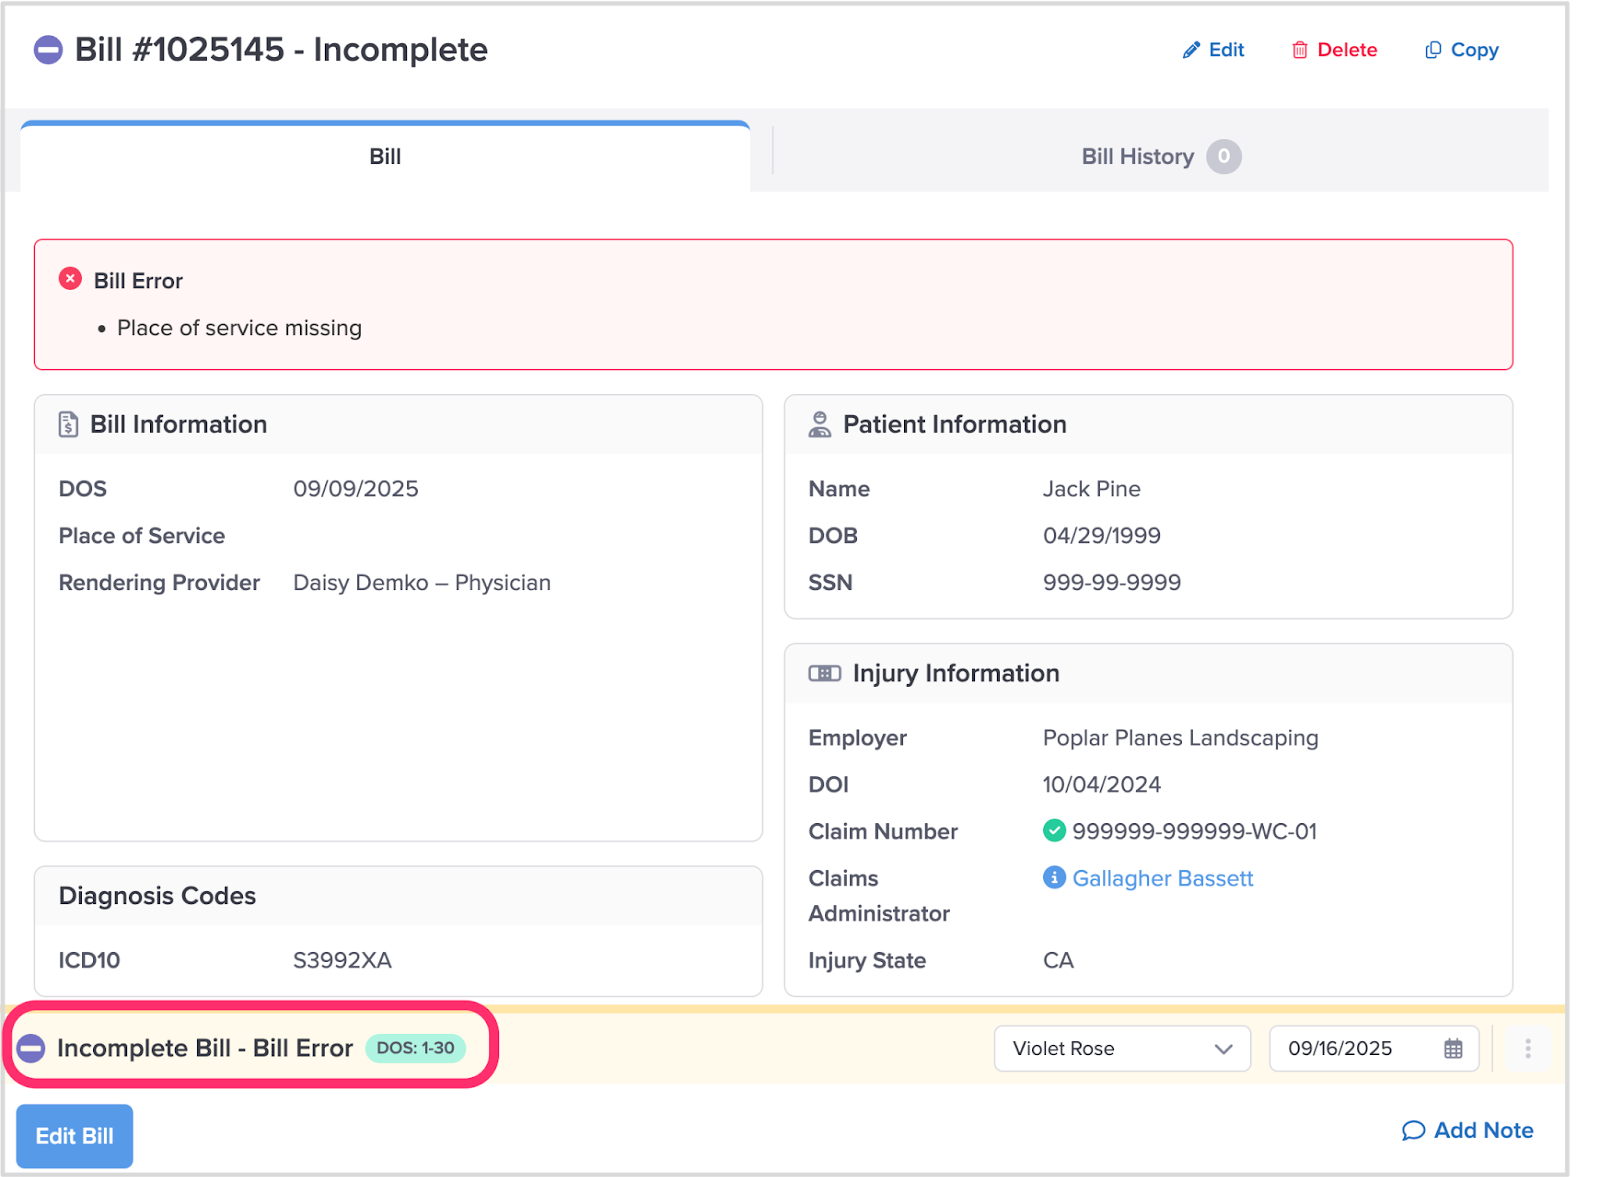The image size is (1600, 1177).
Task: Click the trash can Delete icon
Action: 1299,50
